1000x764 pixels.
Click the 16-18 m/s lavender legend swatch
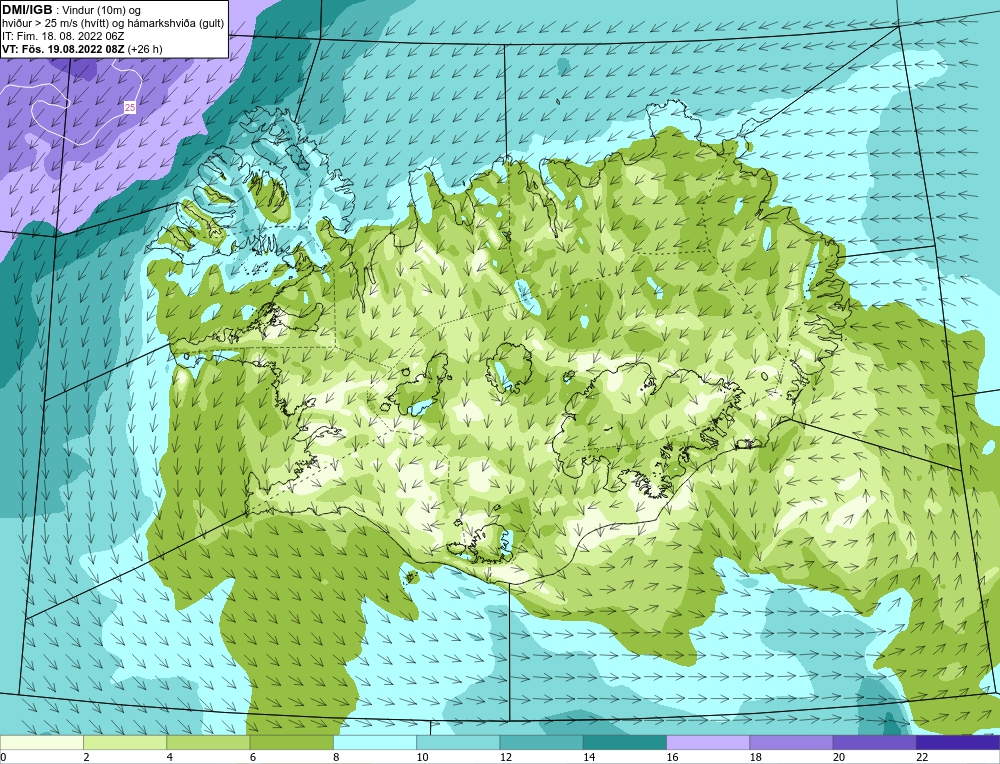pos(708,743)
